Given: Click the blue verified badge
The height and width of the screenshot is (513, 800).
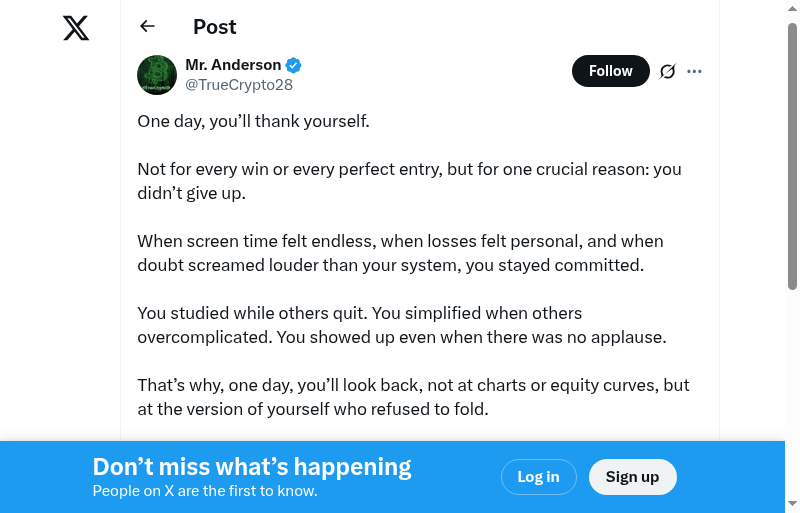Looking at the screenshot, I should point(294,65).
